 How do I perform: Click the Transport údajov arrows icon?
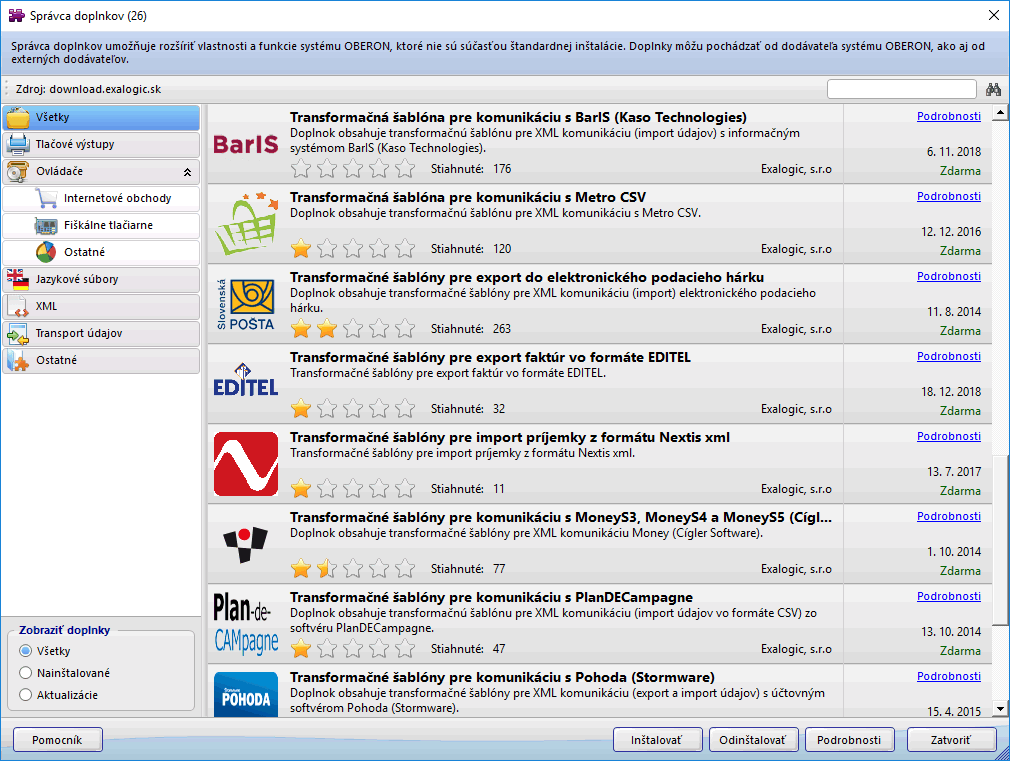pyautogui.click(x=18, y=333)
